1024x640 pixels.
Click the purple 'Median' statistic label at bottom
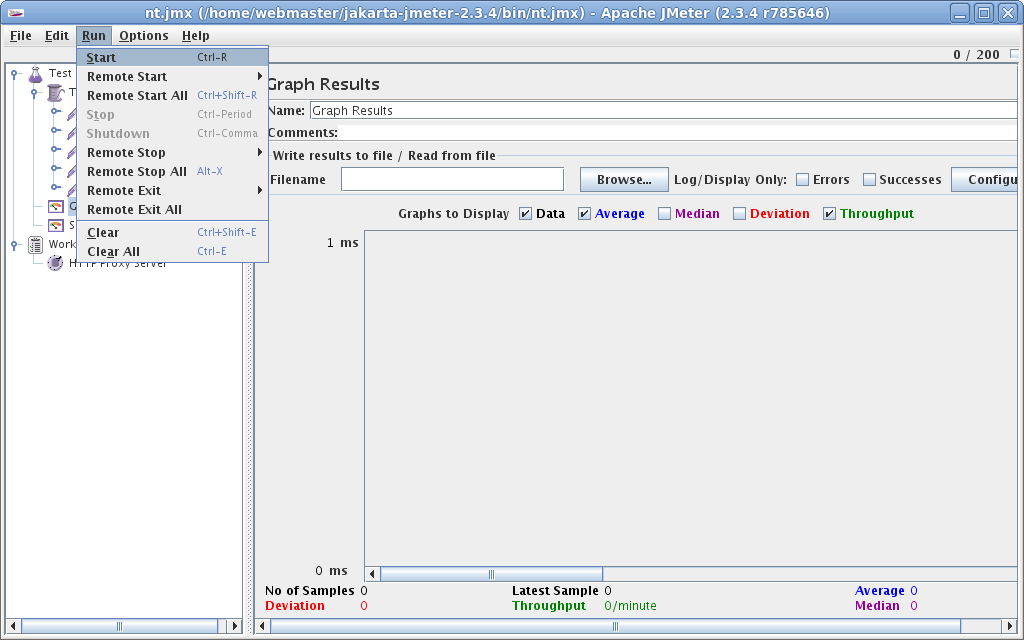point(877,605)
